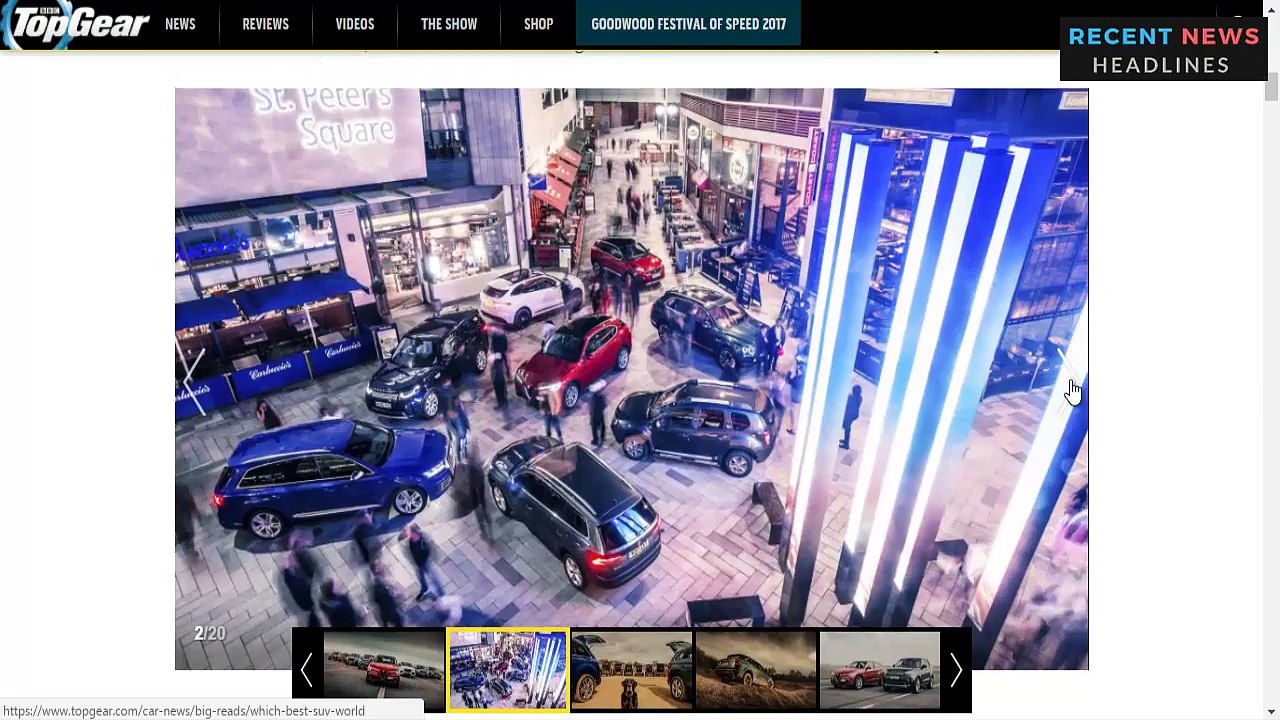Image resolution: width=1280 pixels, height=720 pixels.
Task: Select the off-road dirt SUV thumbnail
Action: 756,670
